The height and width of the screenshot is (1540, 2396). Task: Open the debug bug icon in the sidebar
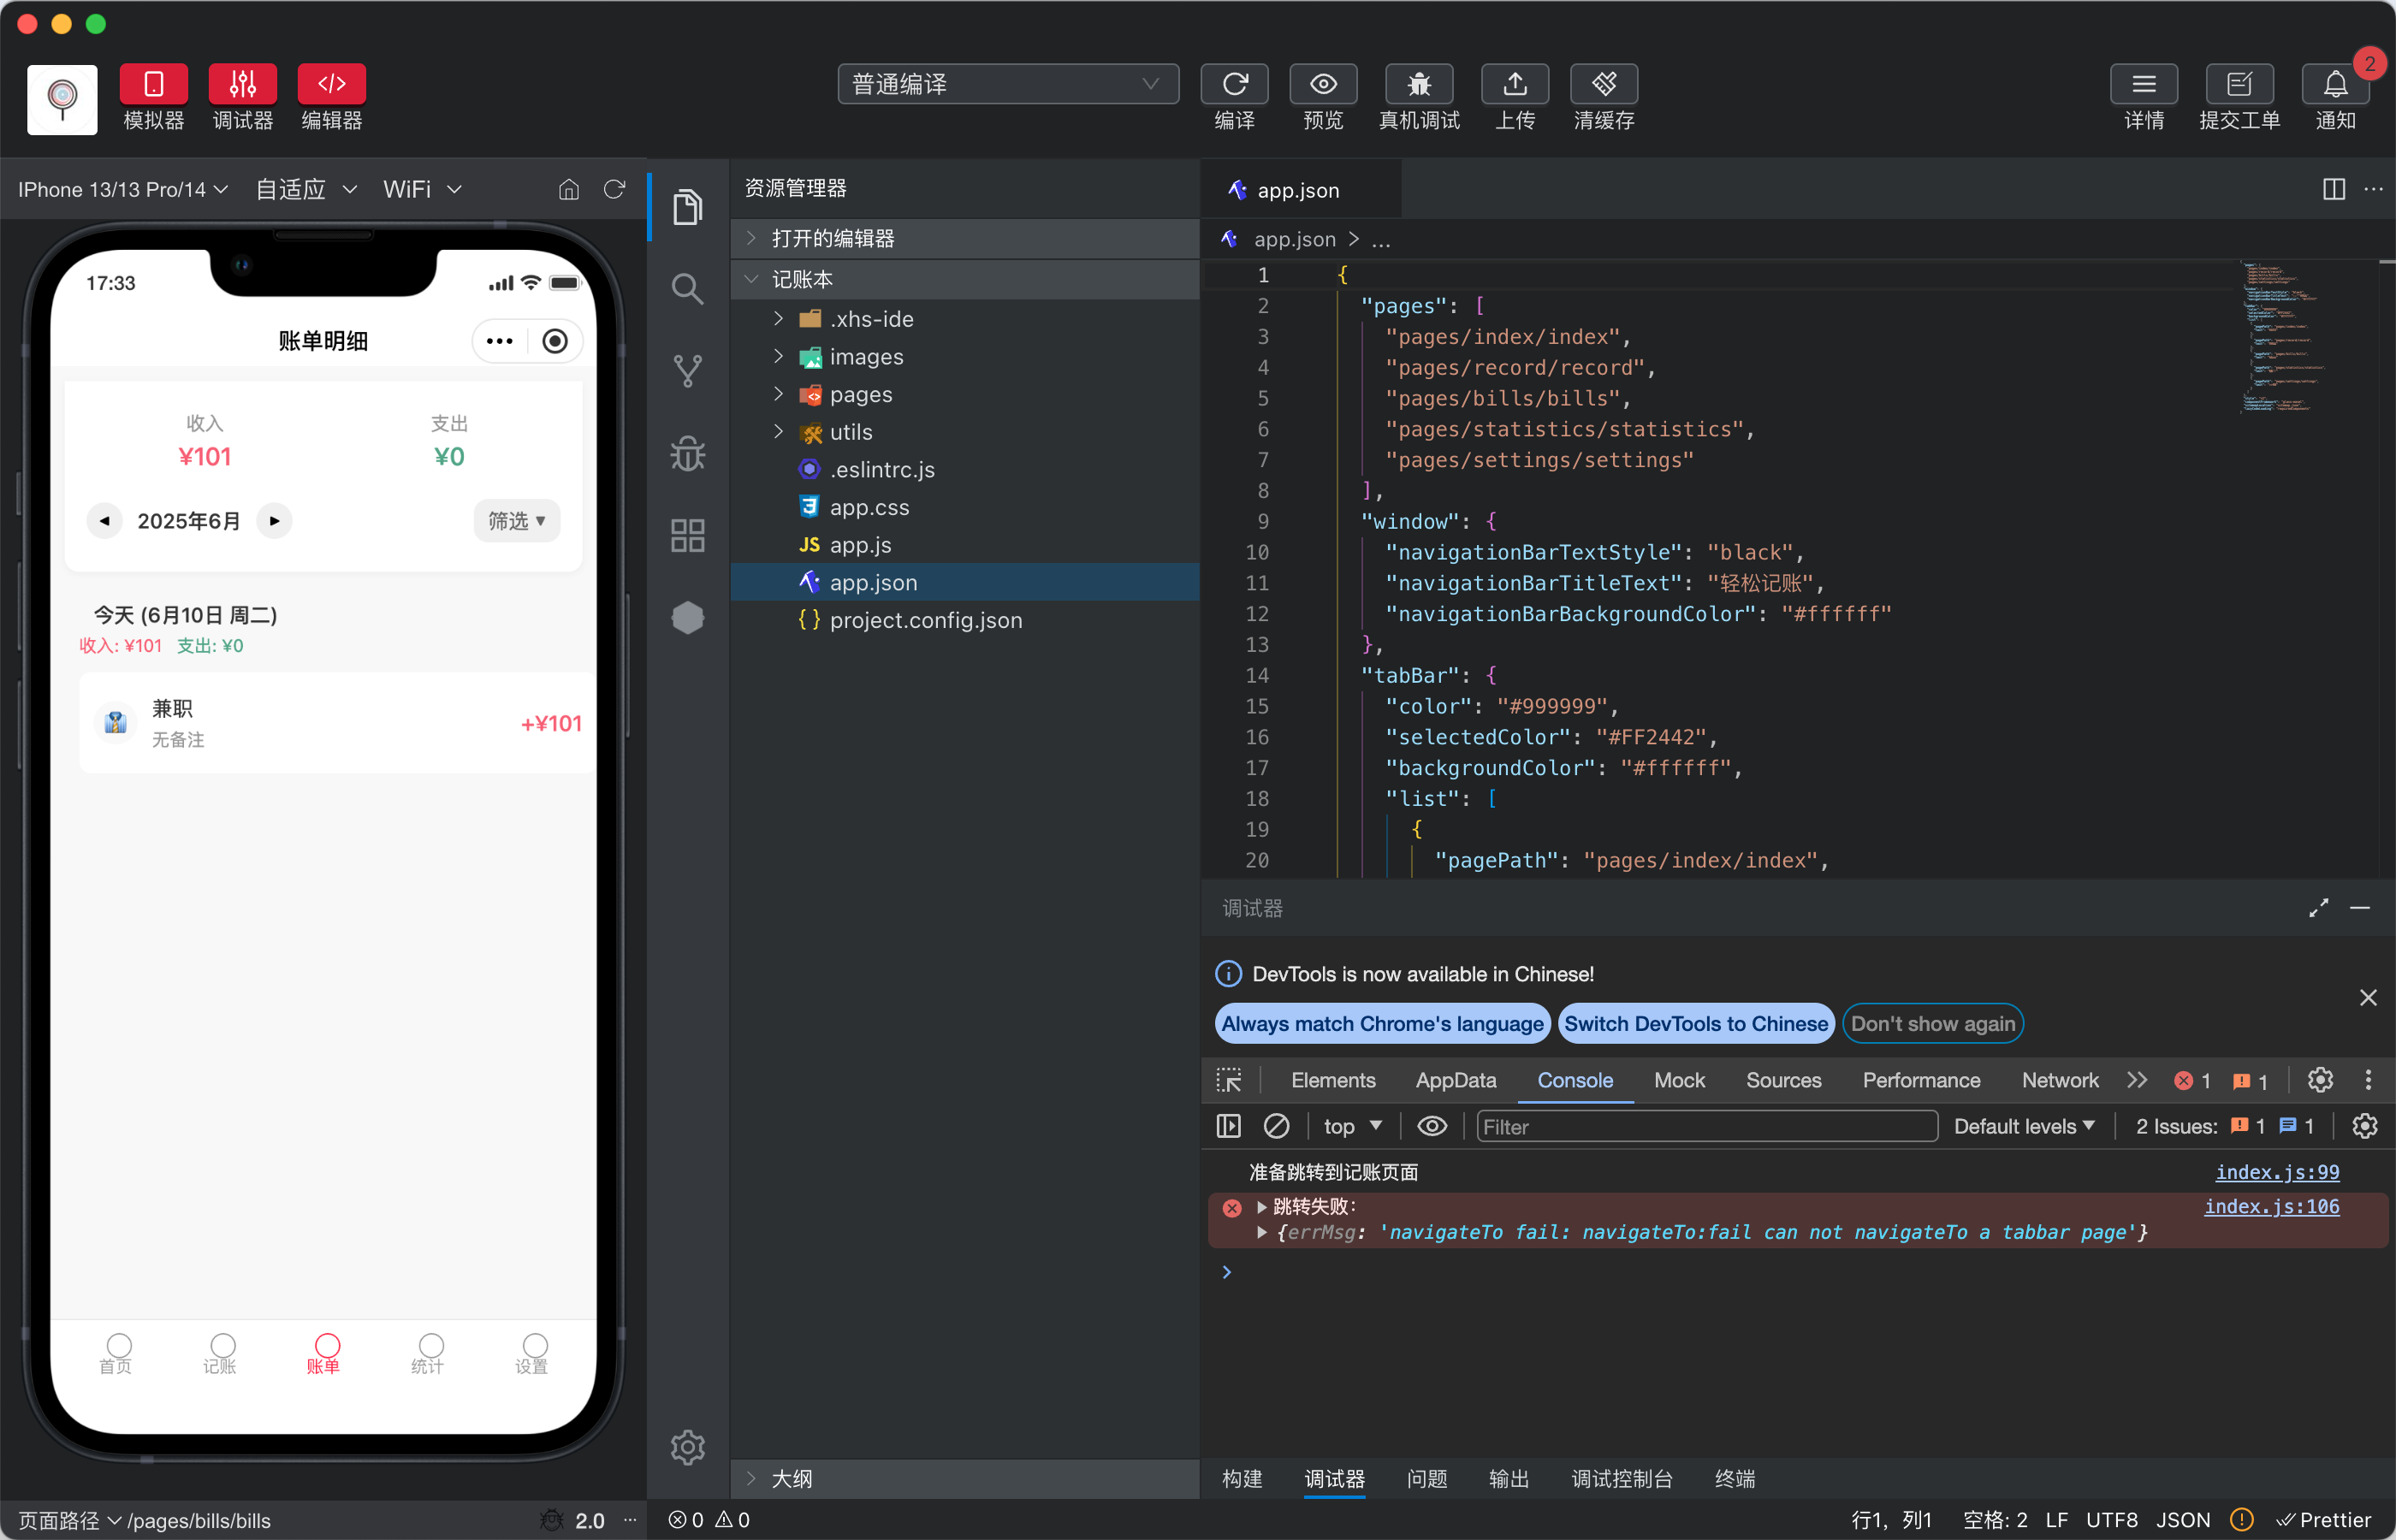click(x=687, y=453)
